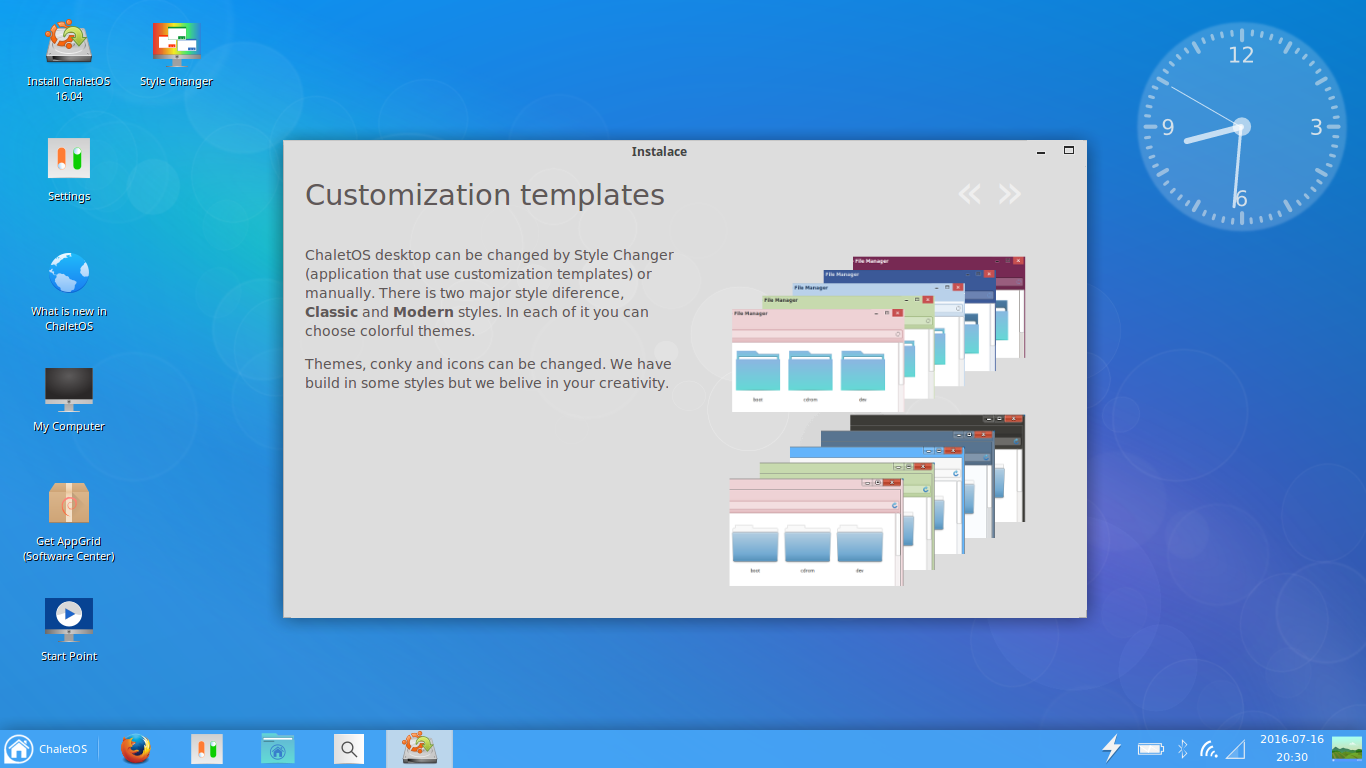
Task: Minimize the Instalace window
Action: tap(1041, 152)
